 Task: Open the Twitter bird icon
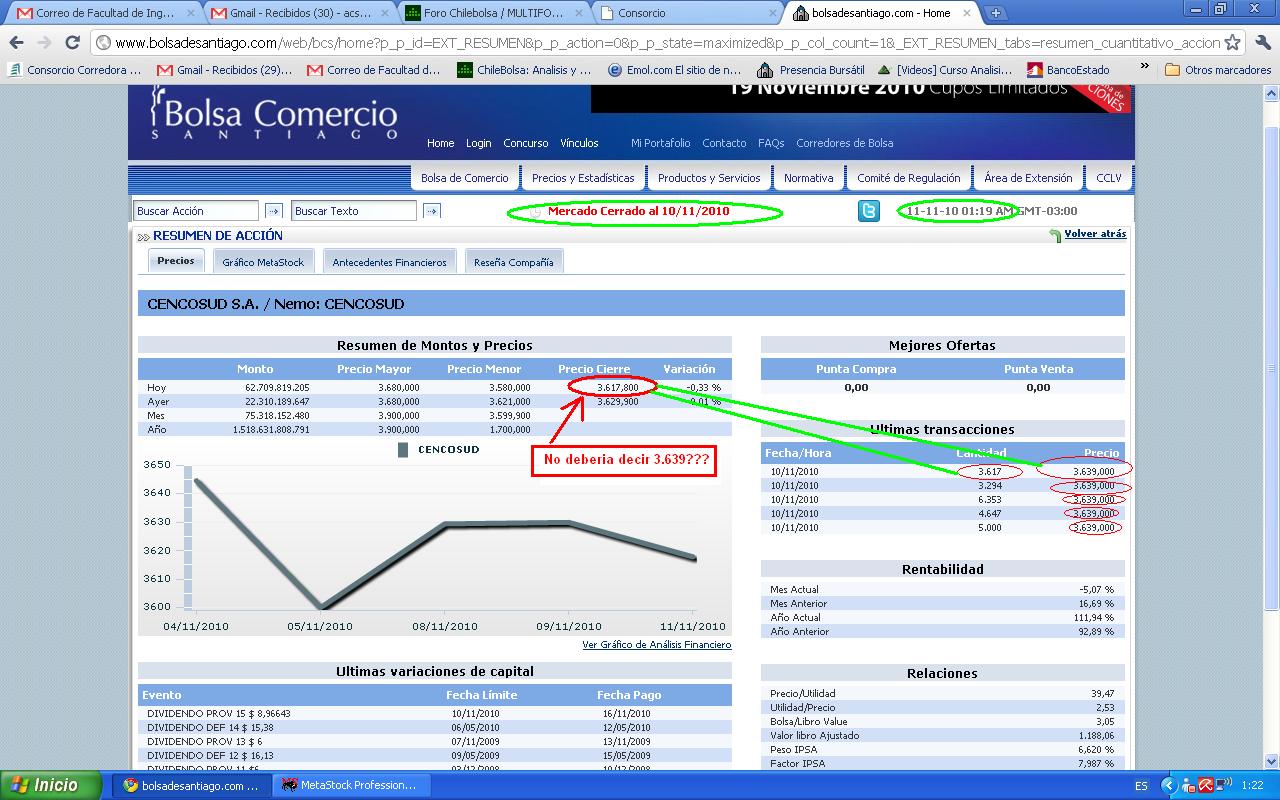869,211
